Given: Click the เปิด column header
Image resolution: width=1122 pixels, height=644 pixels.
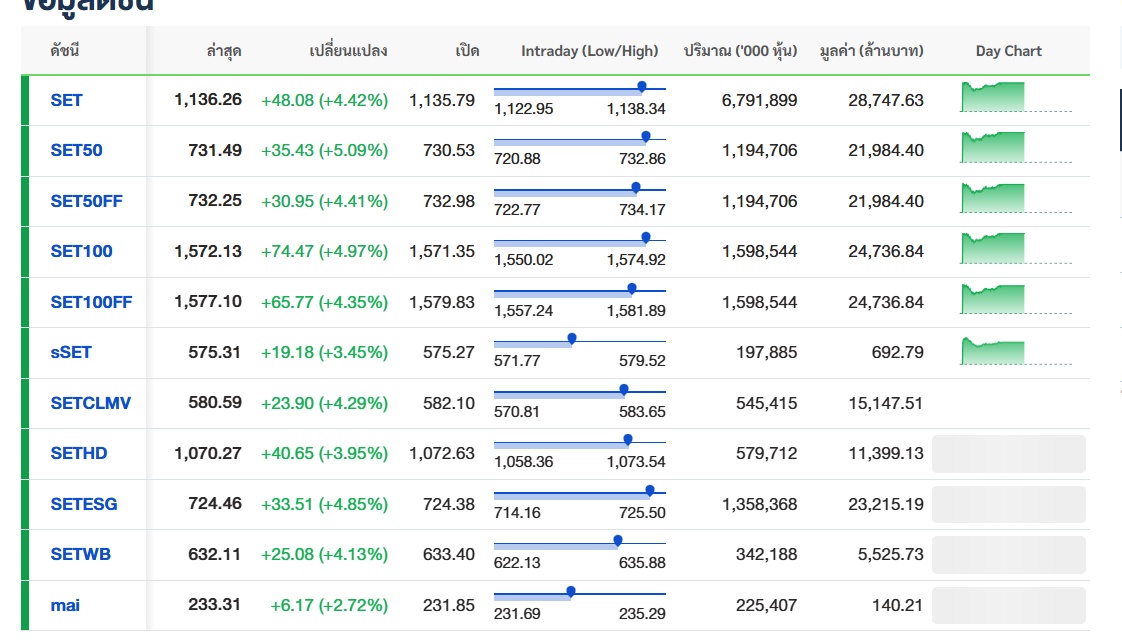Looking at the screenshot, I should [x=467, y=50].
